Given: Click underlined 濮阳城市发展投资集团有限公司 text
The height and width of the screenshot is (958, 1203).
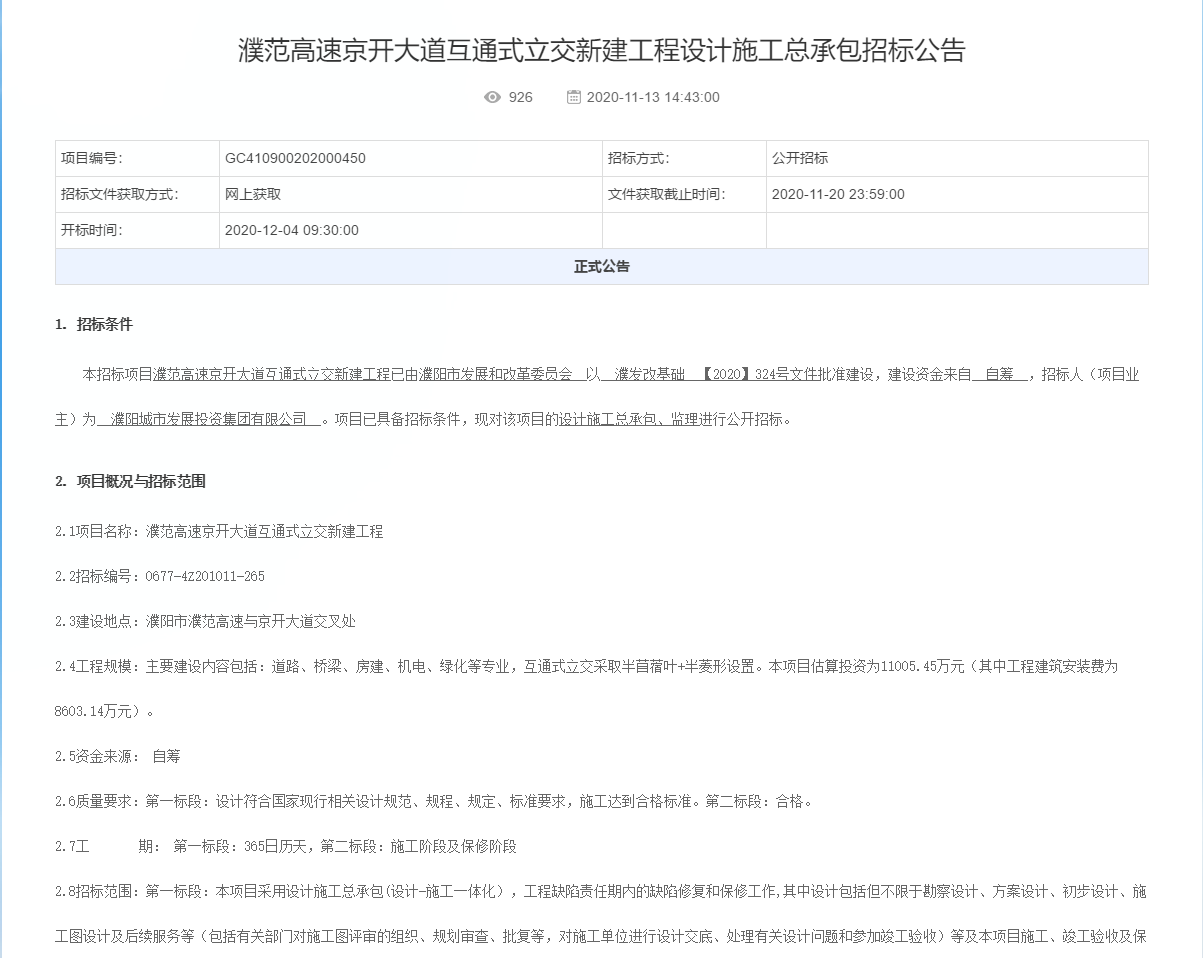Looking at the screenshot, I should tap(209, 420).
